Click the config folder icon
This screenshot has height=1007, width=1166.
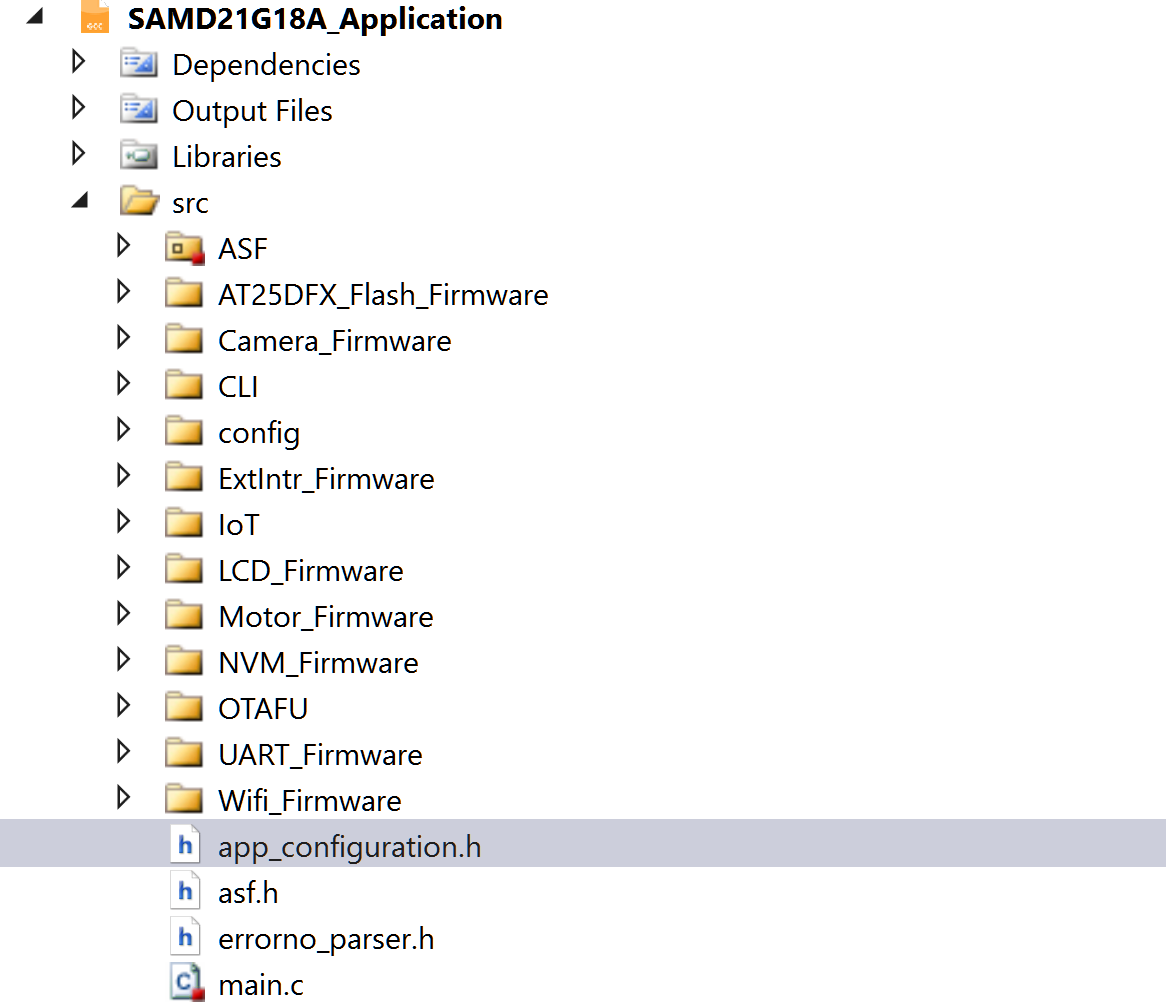coord(184,431)
